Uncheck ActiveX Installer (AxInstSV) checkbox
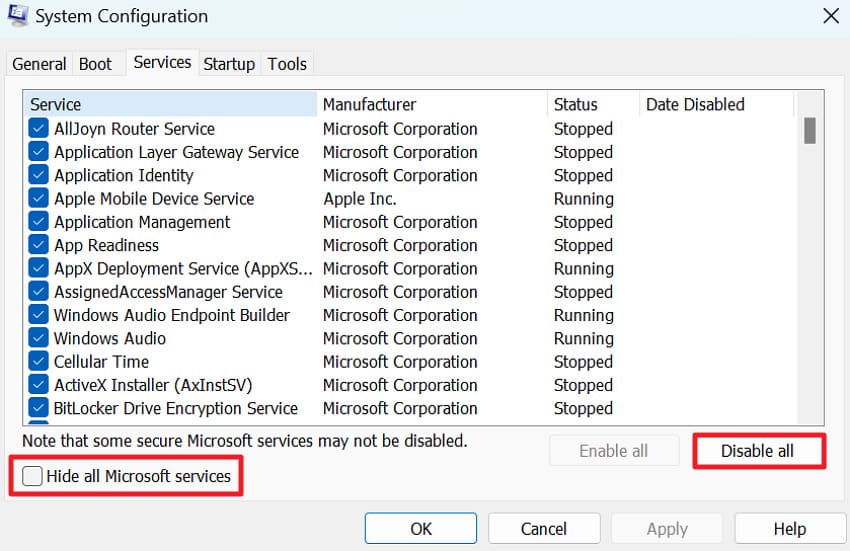The height and width of the screenshot is (551, 850). click(x=38, y=385)
